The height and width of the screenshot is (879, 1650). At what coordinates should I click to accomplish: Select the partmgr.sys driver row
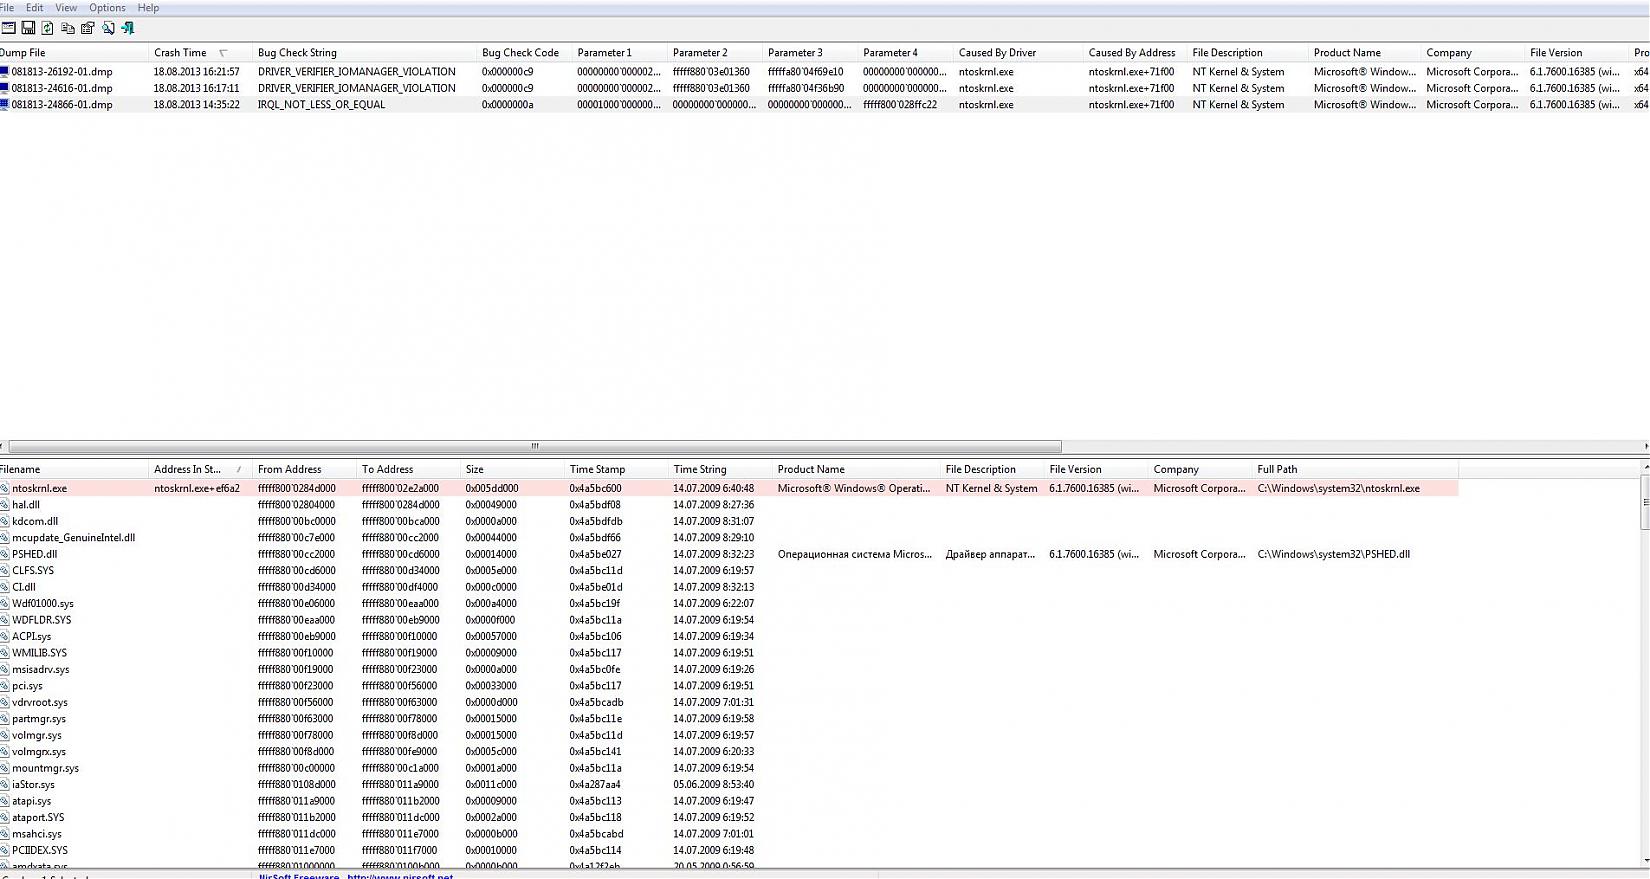pyautogui.click(x=729, y=719)
